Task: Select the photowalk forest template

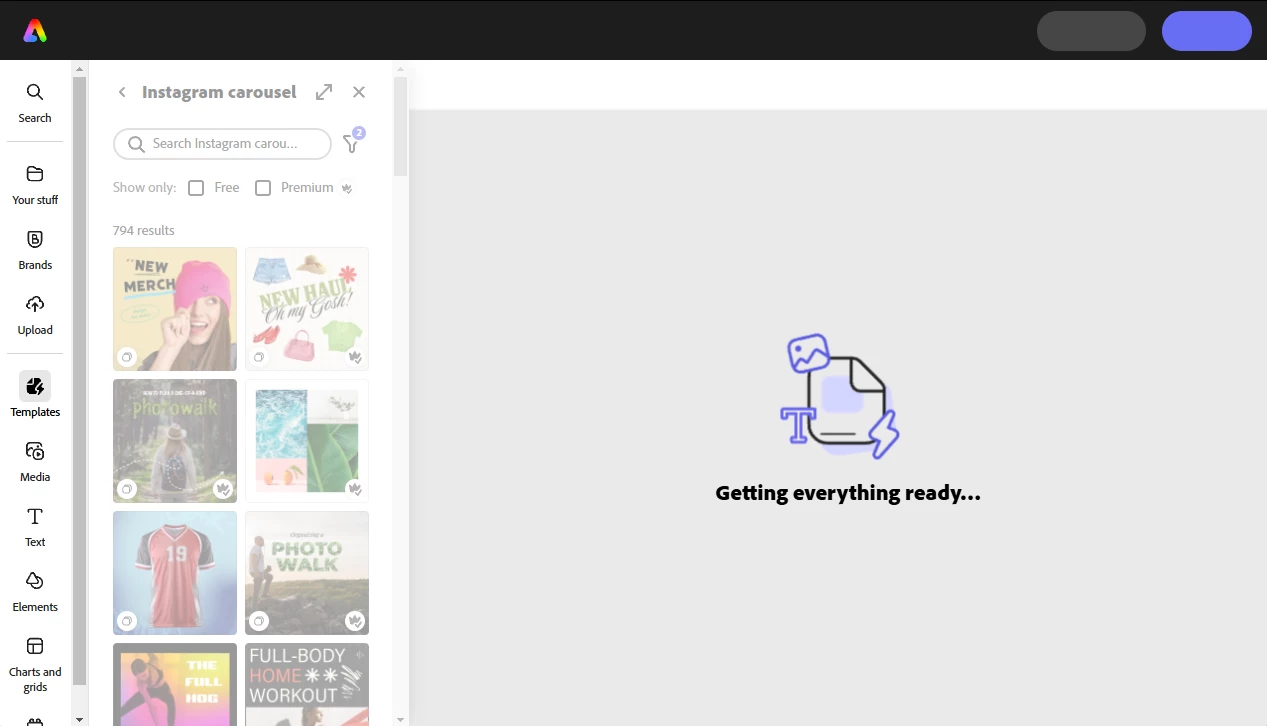Action: click(x=175, y=441)
